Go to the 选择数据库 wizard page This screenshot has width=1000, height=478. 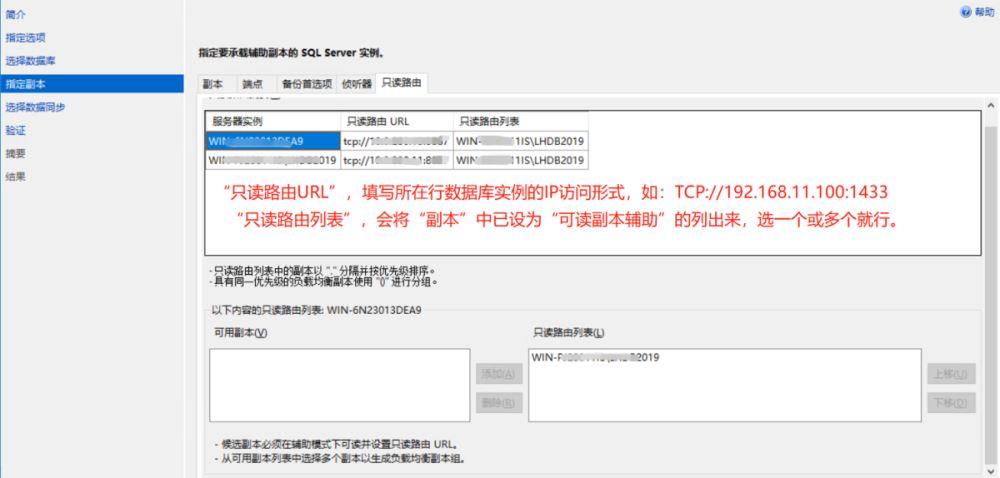coord(31,61)
